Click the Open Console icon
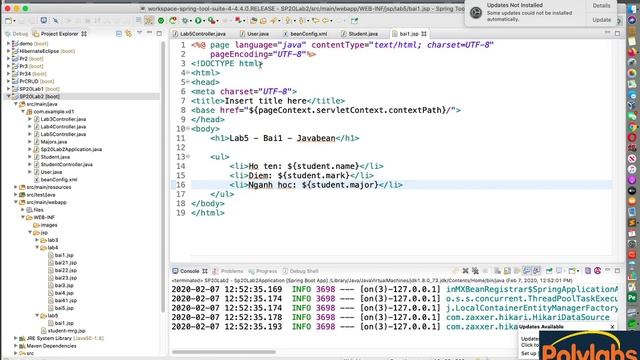Viewport: 640px width, 360px height. tap(572, 271)
